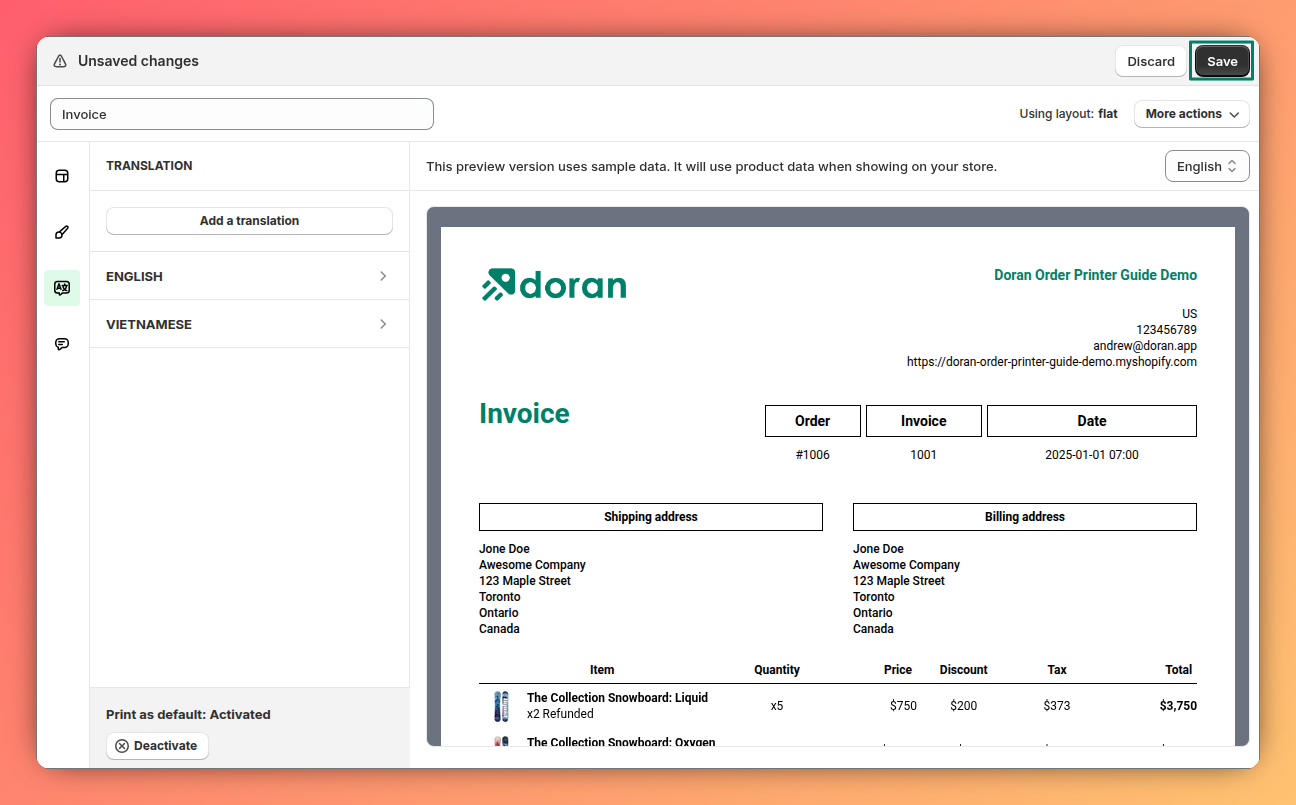1296x805 pixels.
Task: Discard unsaved changes
Action: pyautogui.click(x=1151, y=61)
